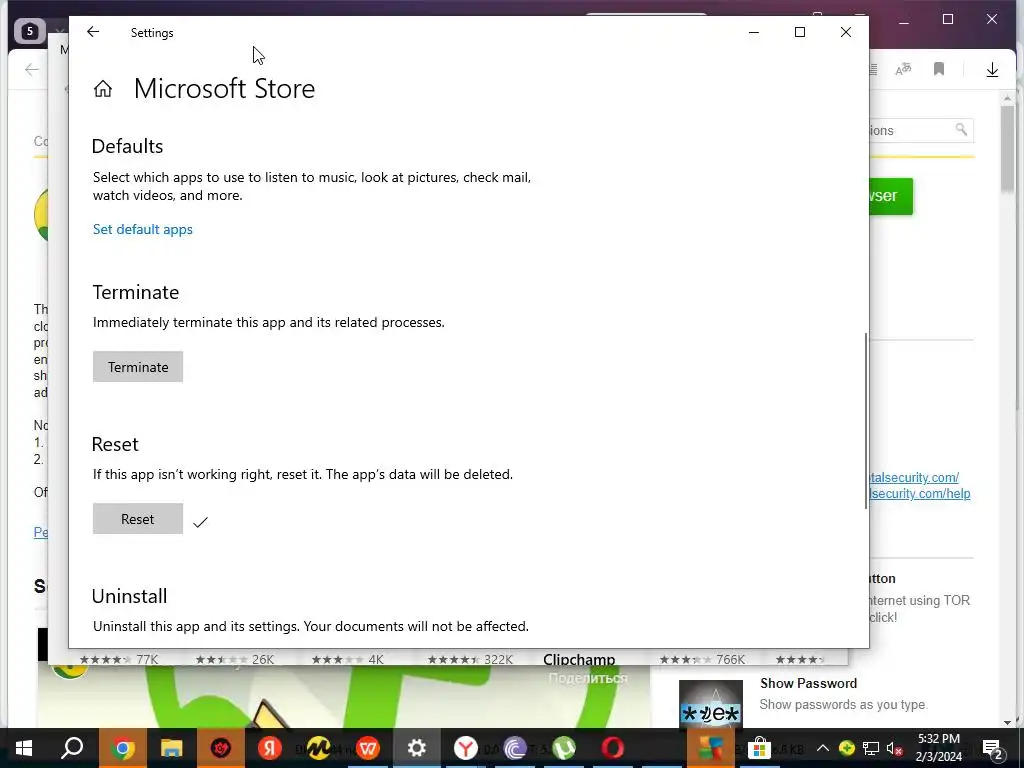Open BitTorrent from the taskbar

point(515,748)
